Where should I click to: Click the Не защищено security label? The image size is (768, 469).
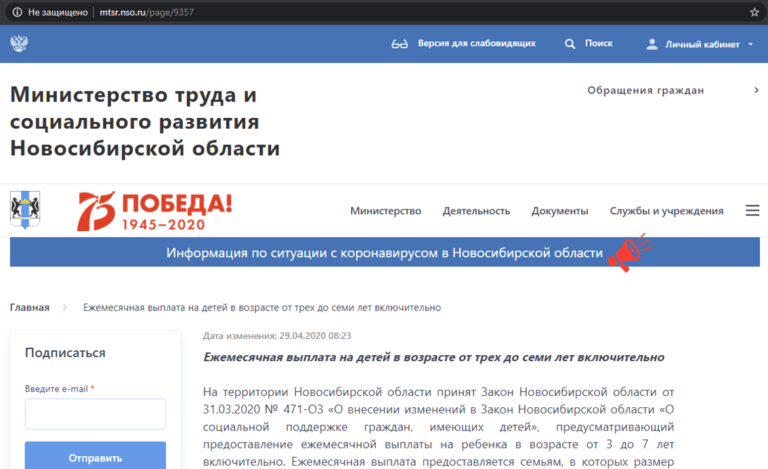(57, 12)
